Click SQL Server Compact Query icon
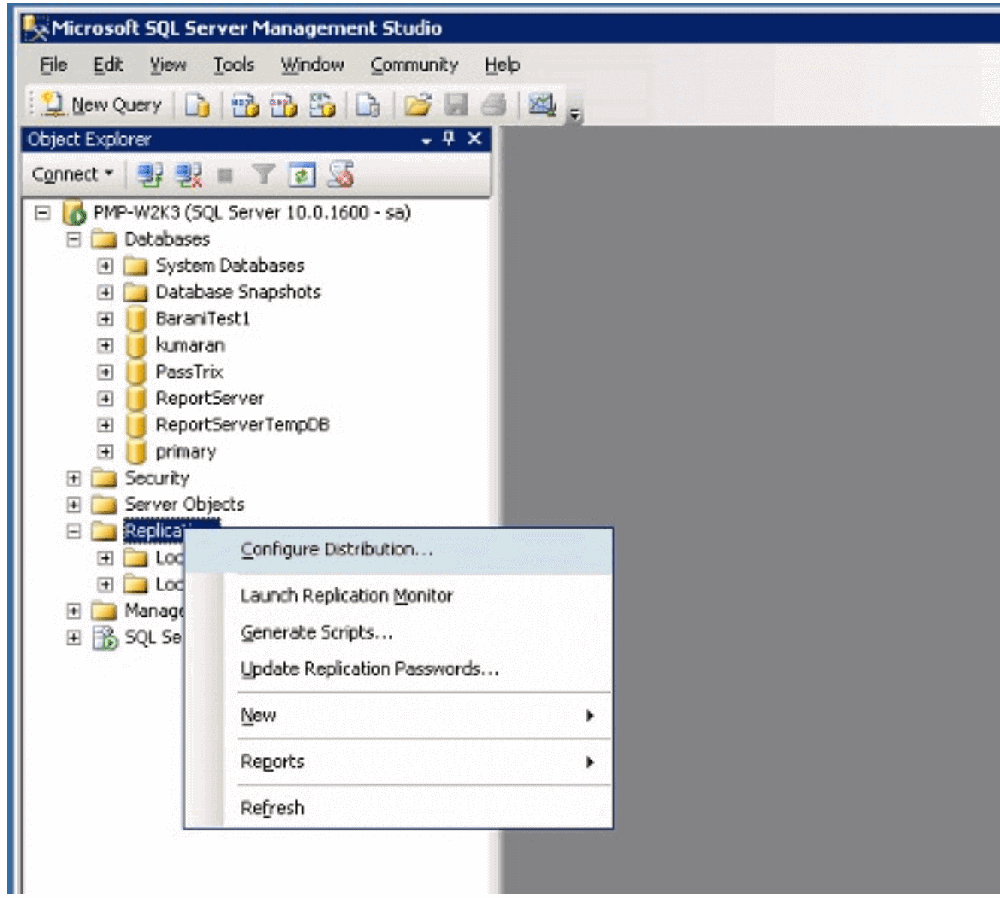The height and width of the screenshot is (898, 1000). (x=367, y=105)
